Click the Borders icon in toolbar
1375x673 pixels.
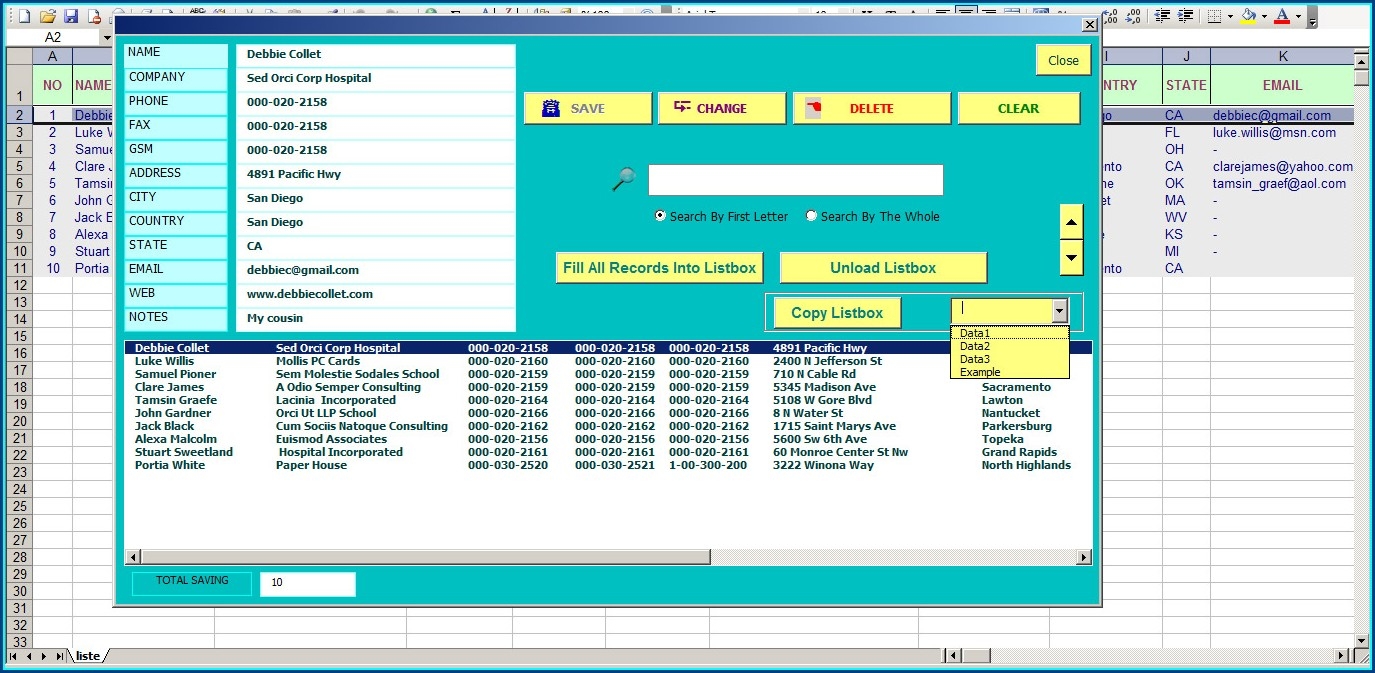[1213, 16]
